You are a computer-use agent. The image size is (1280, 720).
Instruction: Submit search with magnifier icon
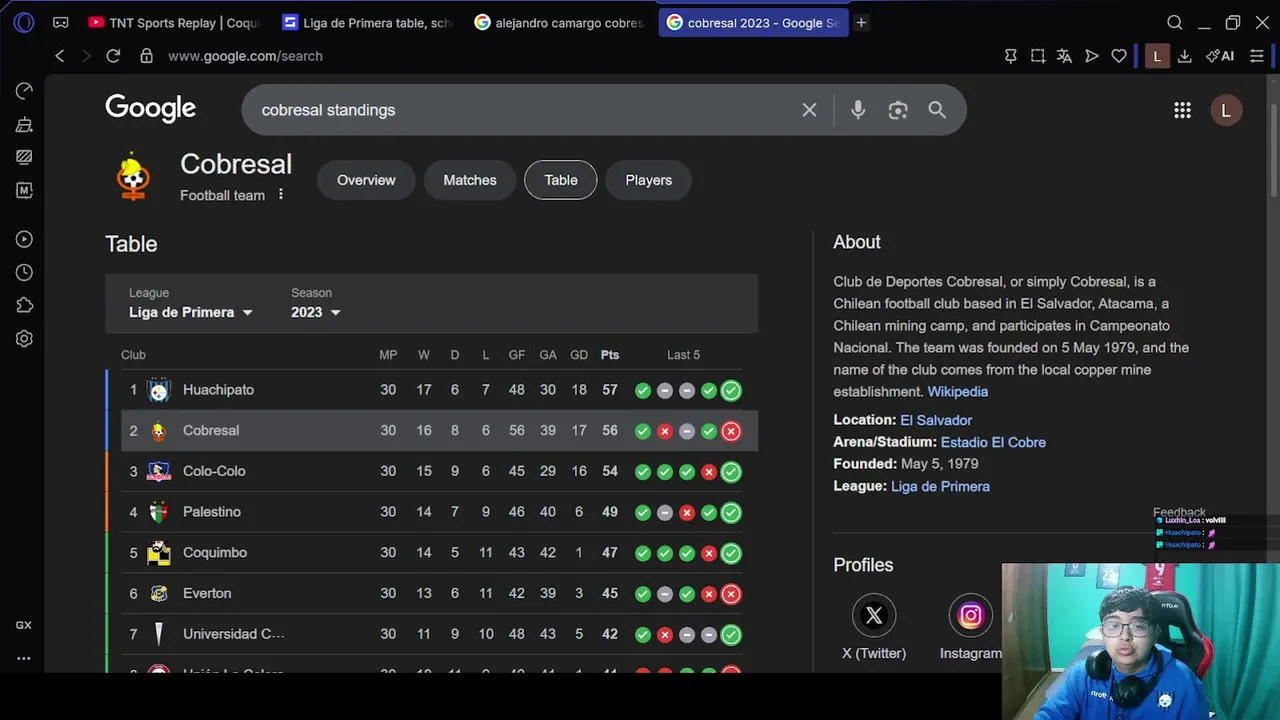tap(937, 110)
